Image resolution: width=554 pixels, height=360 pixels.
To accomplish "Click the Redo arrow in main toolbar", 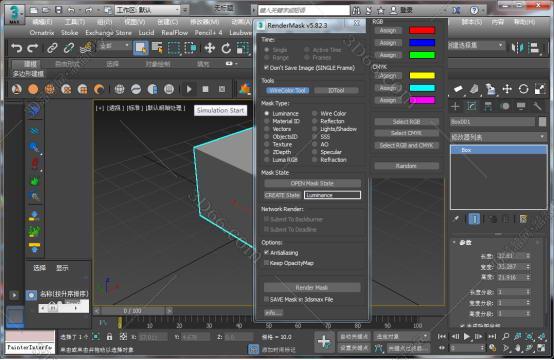I will (x=33, y=48).
